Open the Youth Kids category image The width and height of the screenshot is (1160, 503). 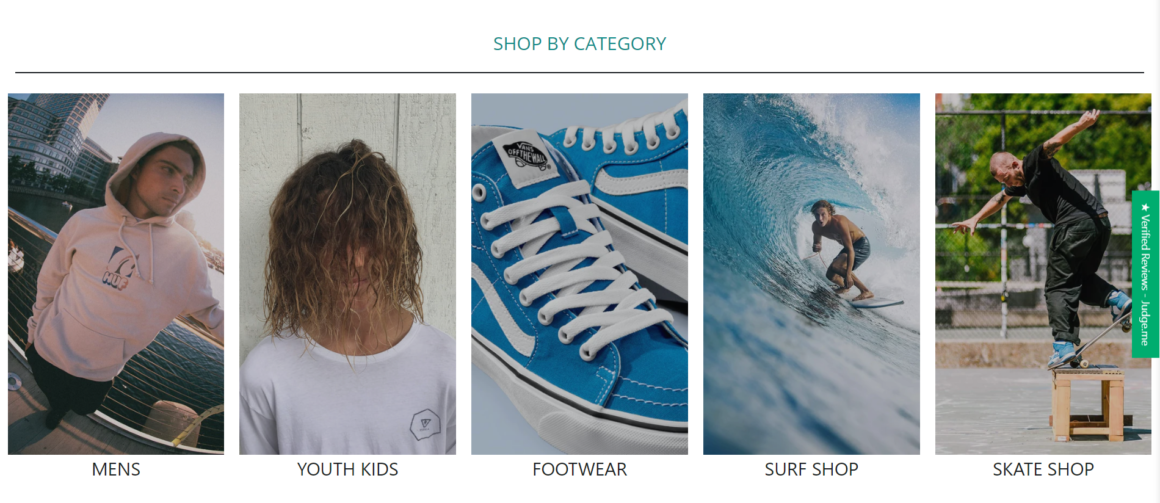348,274
